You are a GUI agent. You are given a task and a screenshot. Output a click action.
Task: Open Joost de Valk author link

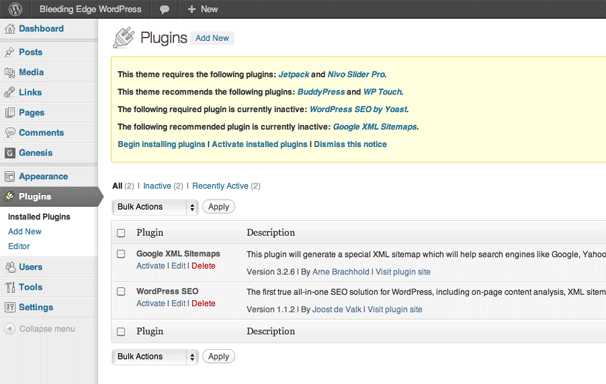click(x=336, y=309)
